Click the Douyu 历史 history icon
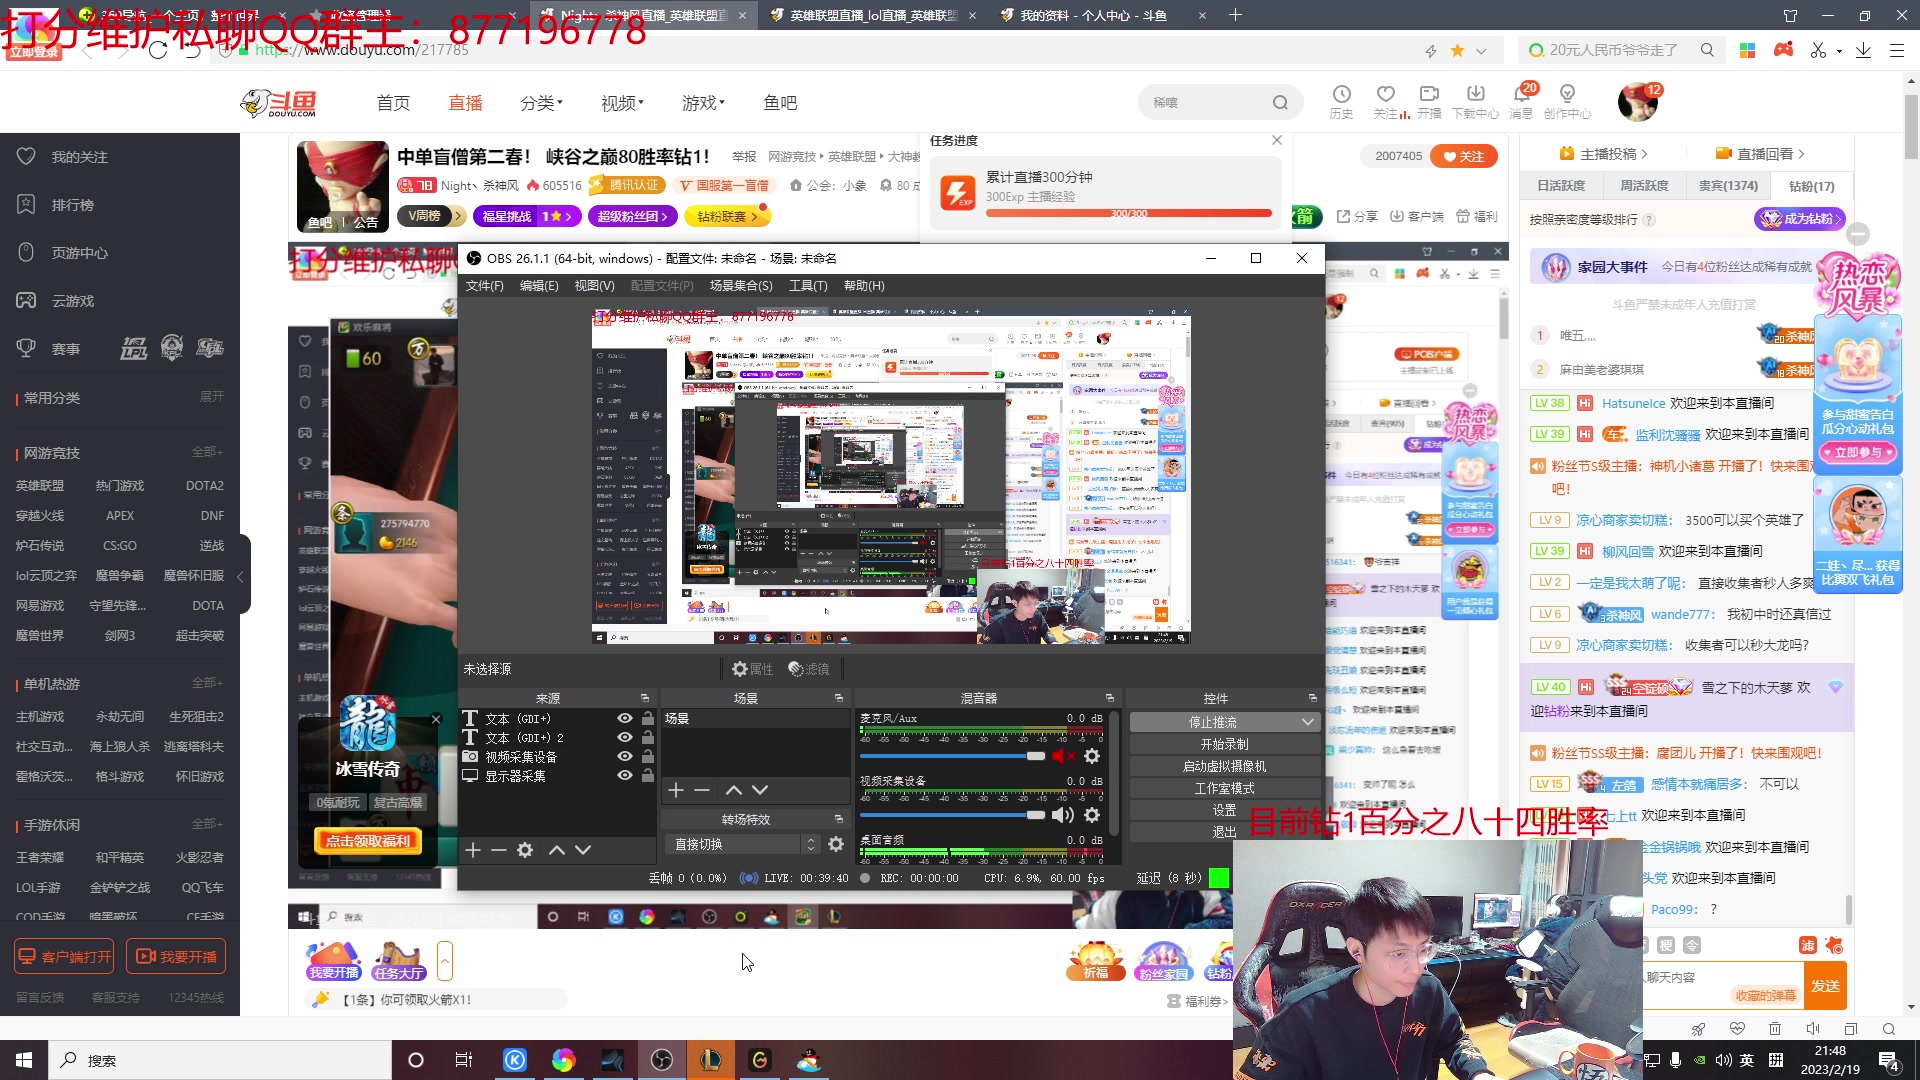 [x=1340, y=95]
